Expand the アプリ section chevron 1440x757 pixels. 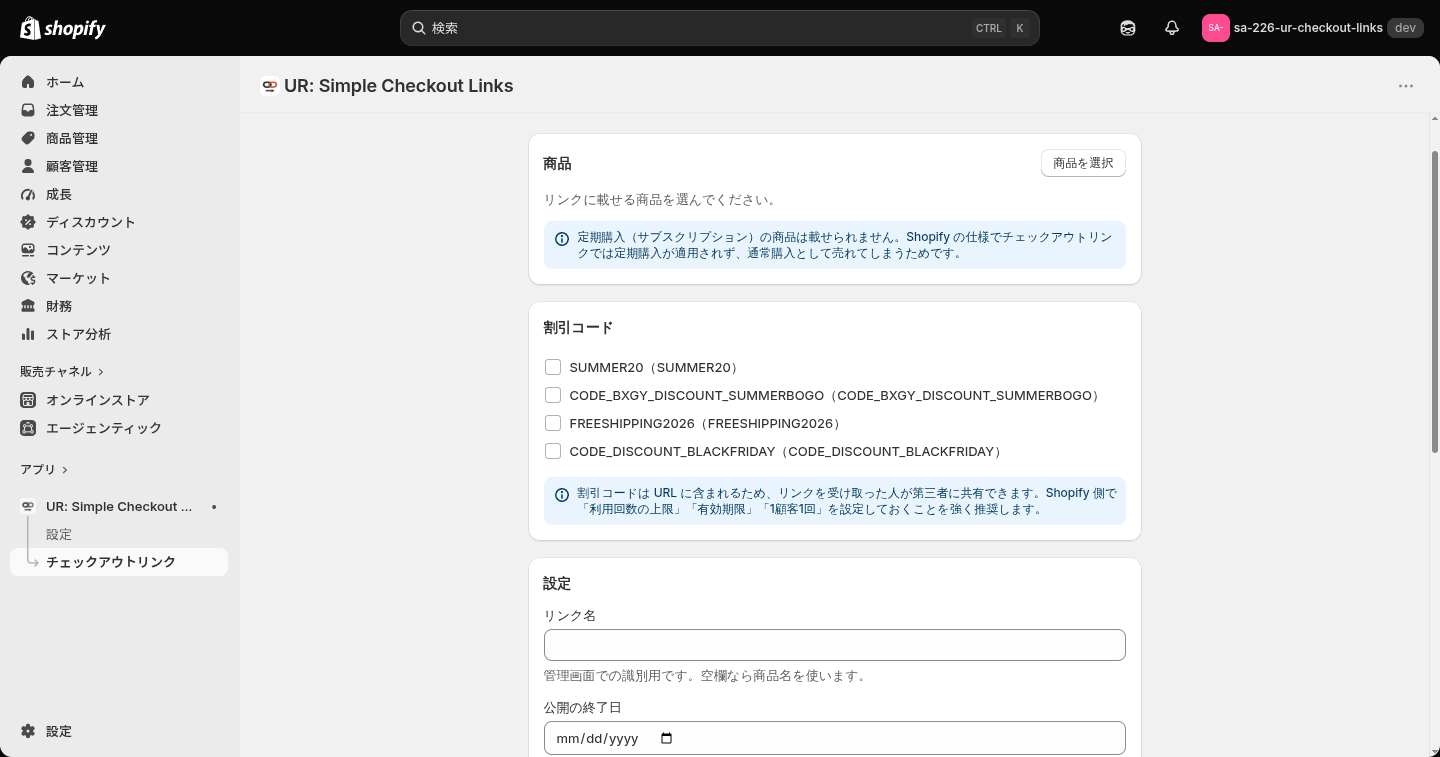tap(65, 470)
